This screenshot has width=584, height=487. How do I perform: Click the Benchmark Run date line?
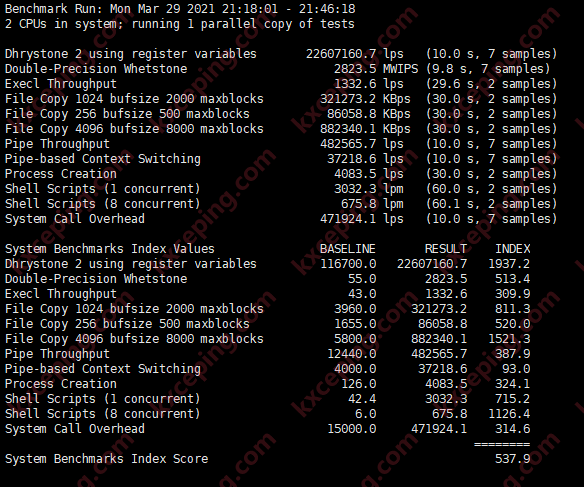[x=180, y=9]
